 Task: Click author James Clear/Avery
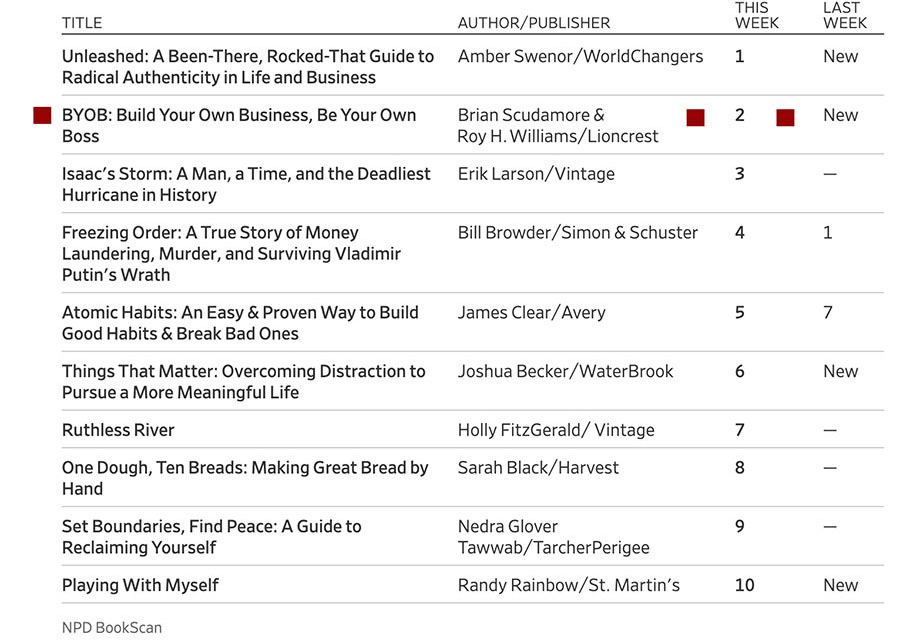click(x=531, y=312)
